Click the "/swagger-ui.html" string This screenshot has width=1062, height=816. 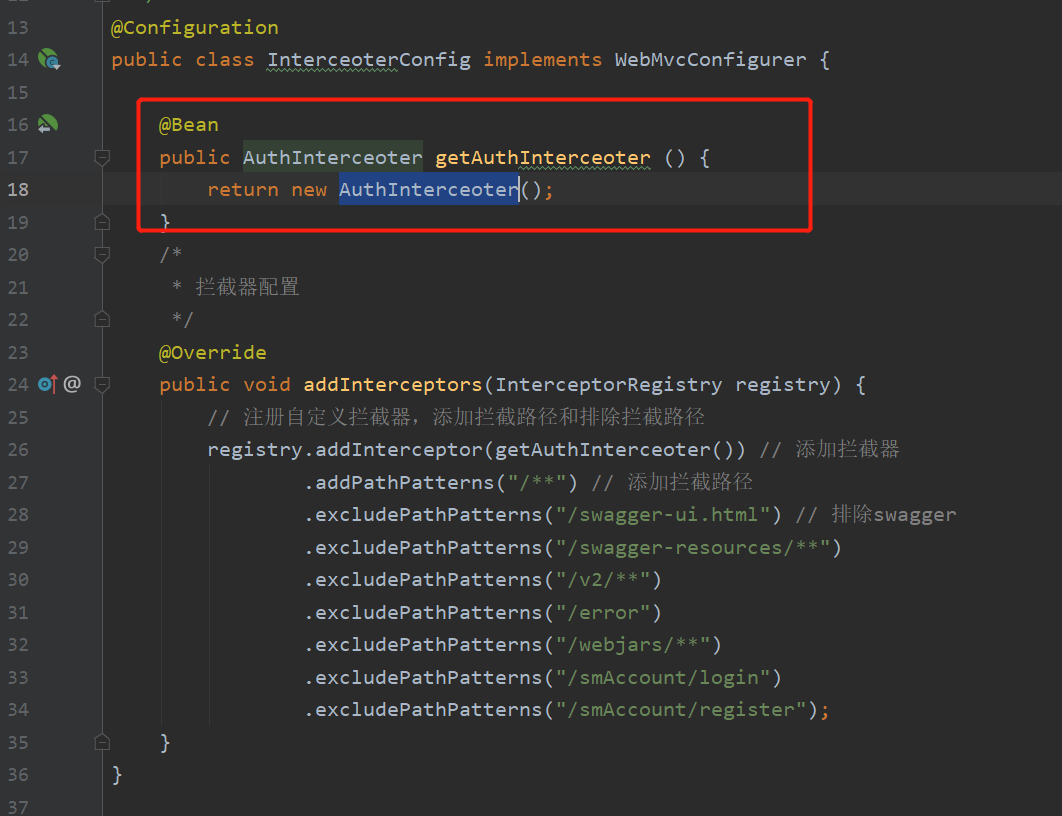pos(663,515)
